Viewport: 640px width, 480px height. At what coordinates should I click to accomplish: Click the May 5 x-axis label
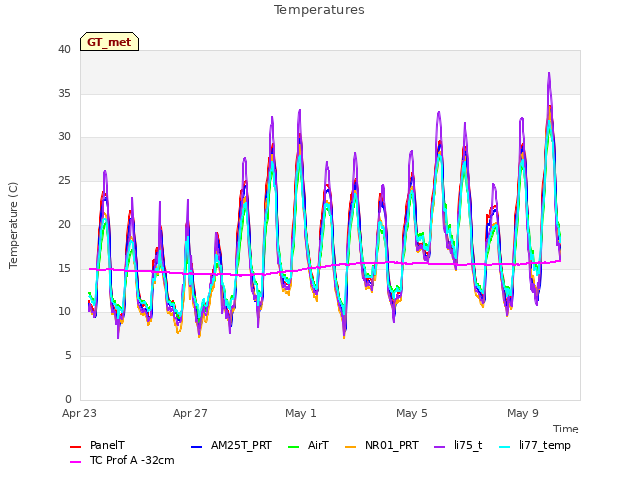pos(412,413)
